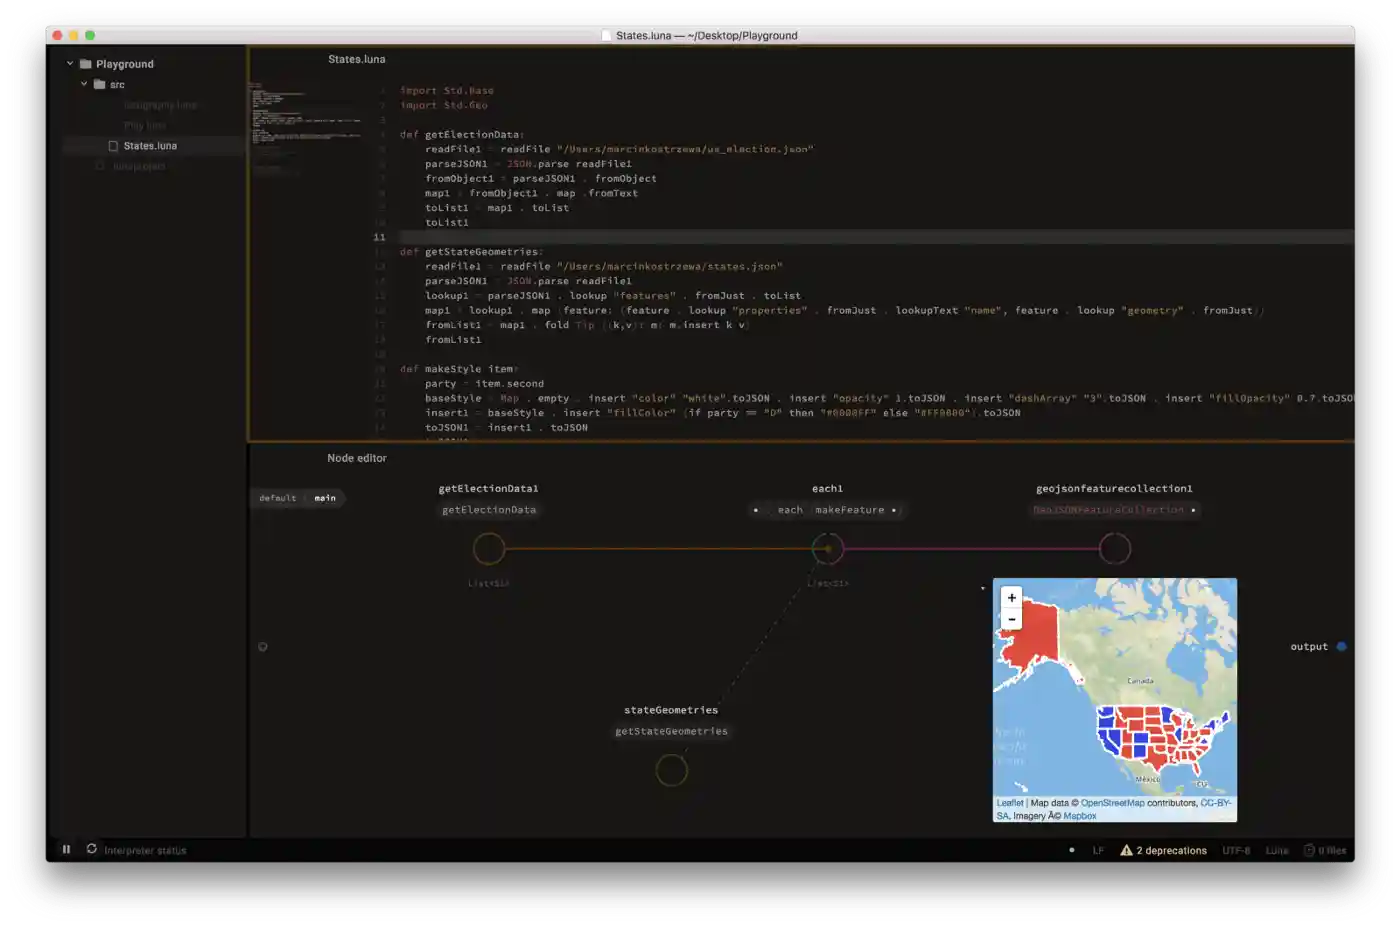
Task: Select the stateGeometries node circle
Action: click(671, 770)
